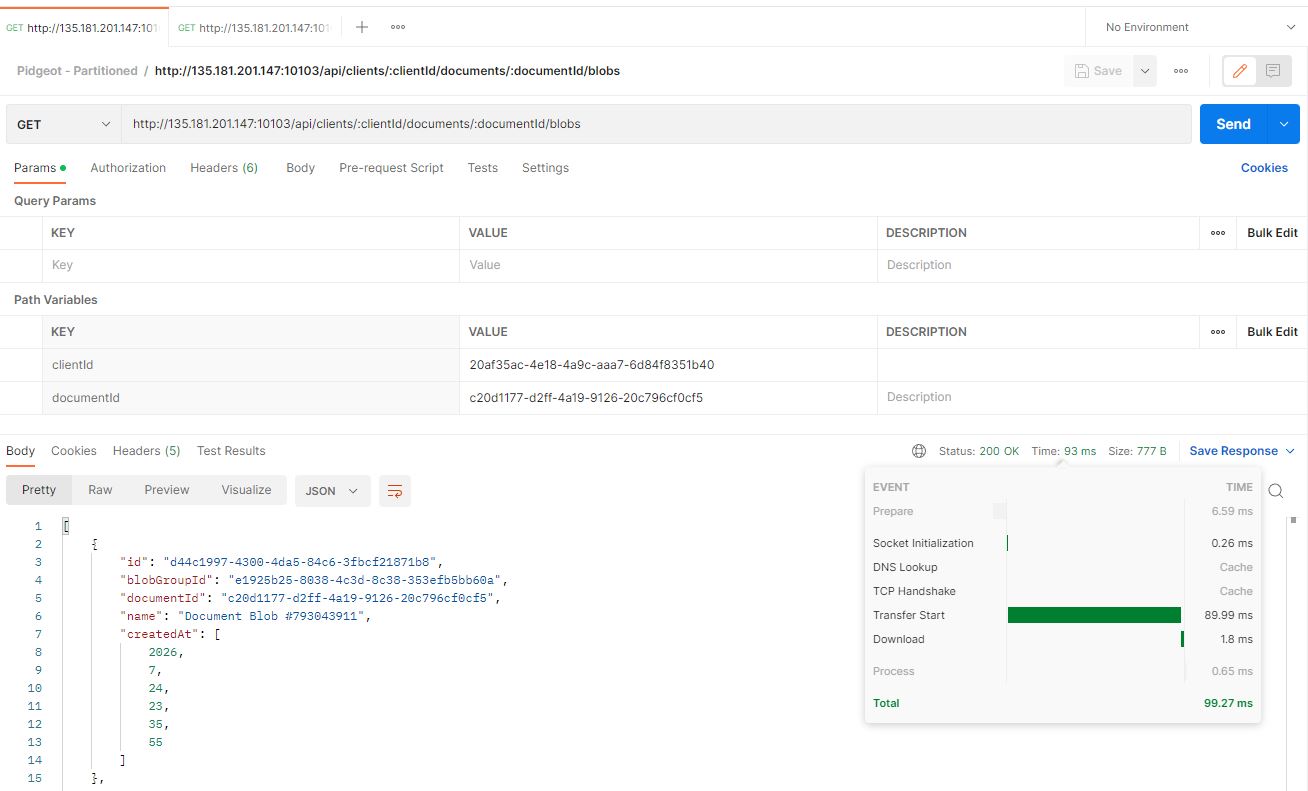Open response Headers (5) tab

(146, 451)
